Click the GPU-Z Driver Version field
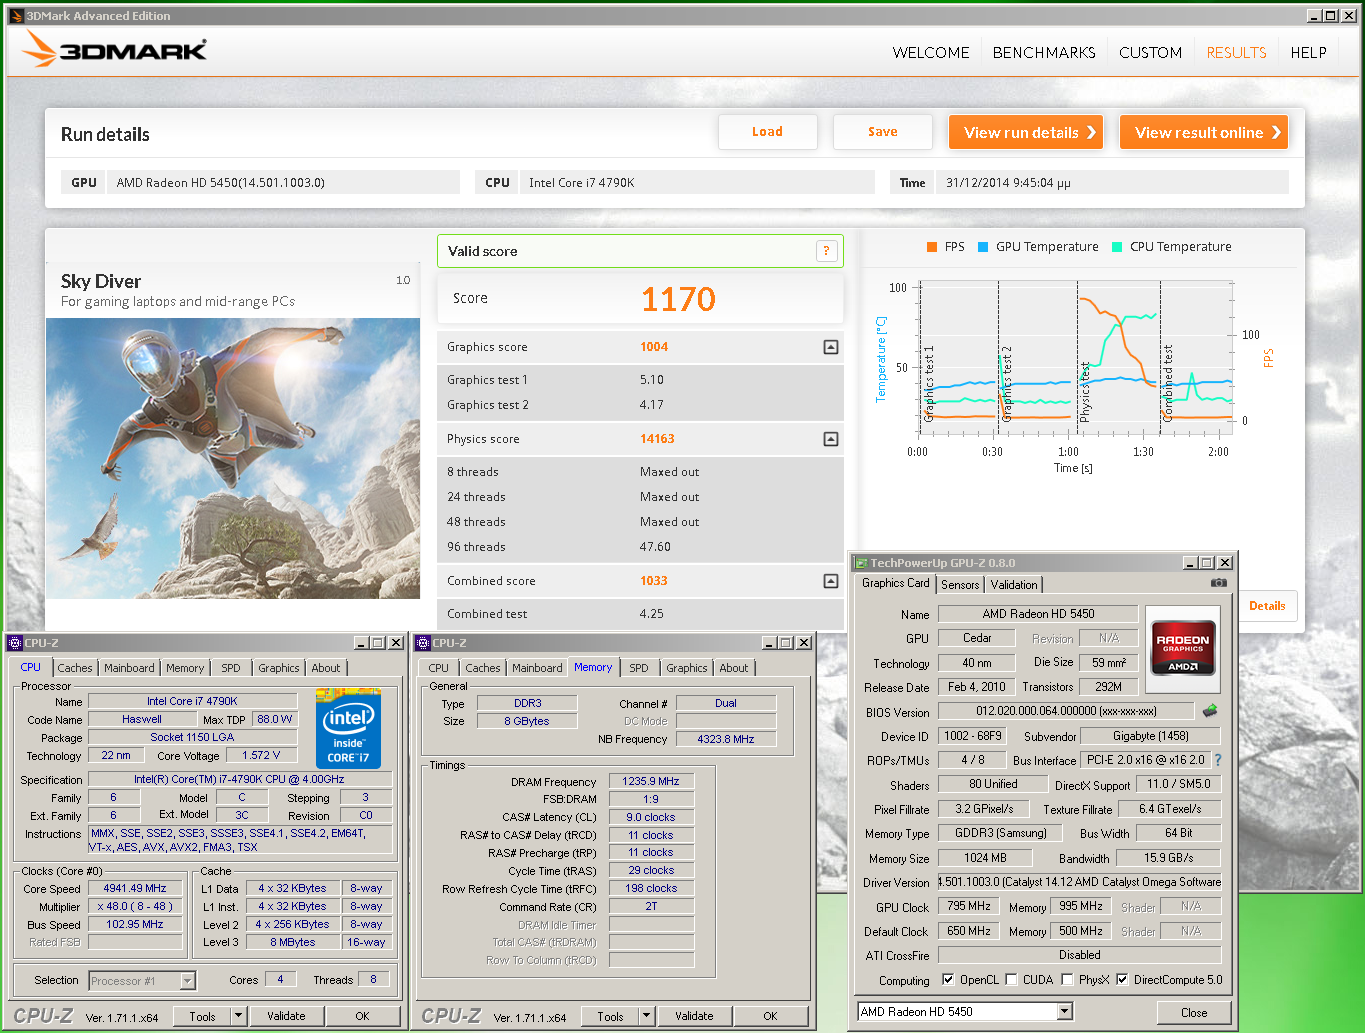 pos(1079,882)
